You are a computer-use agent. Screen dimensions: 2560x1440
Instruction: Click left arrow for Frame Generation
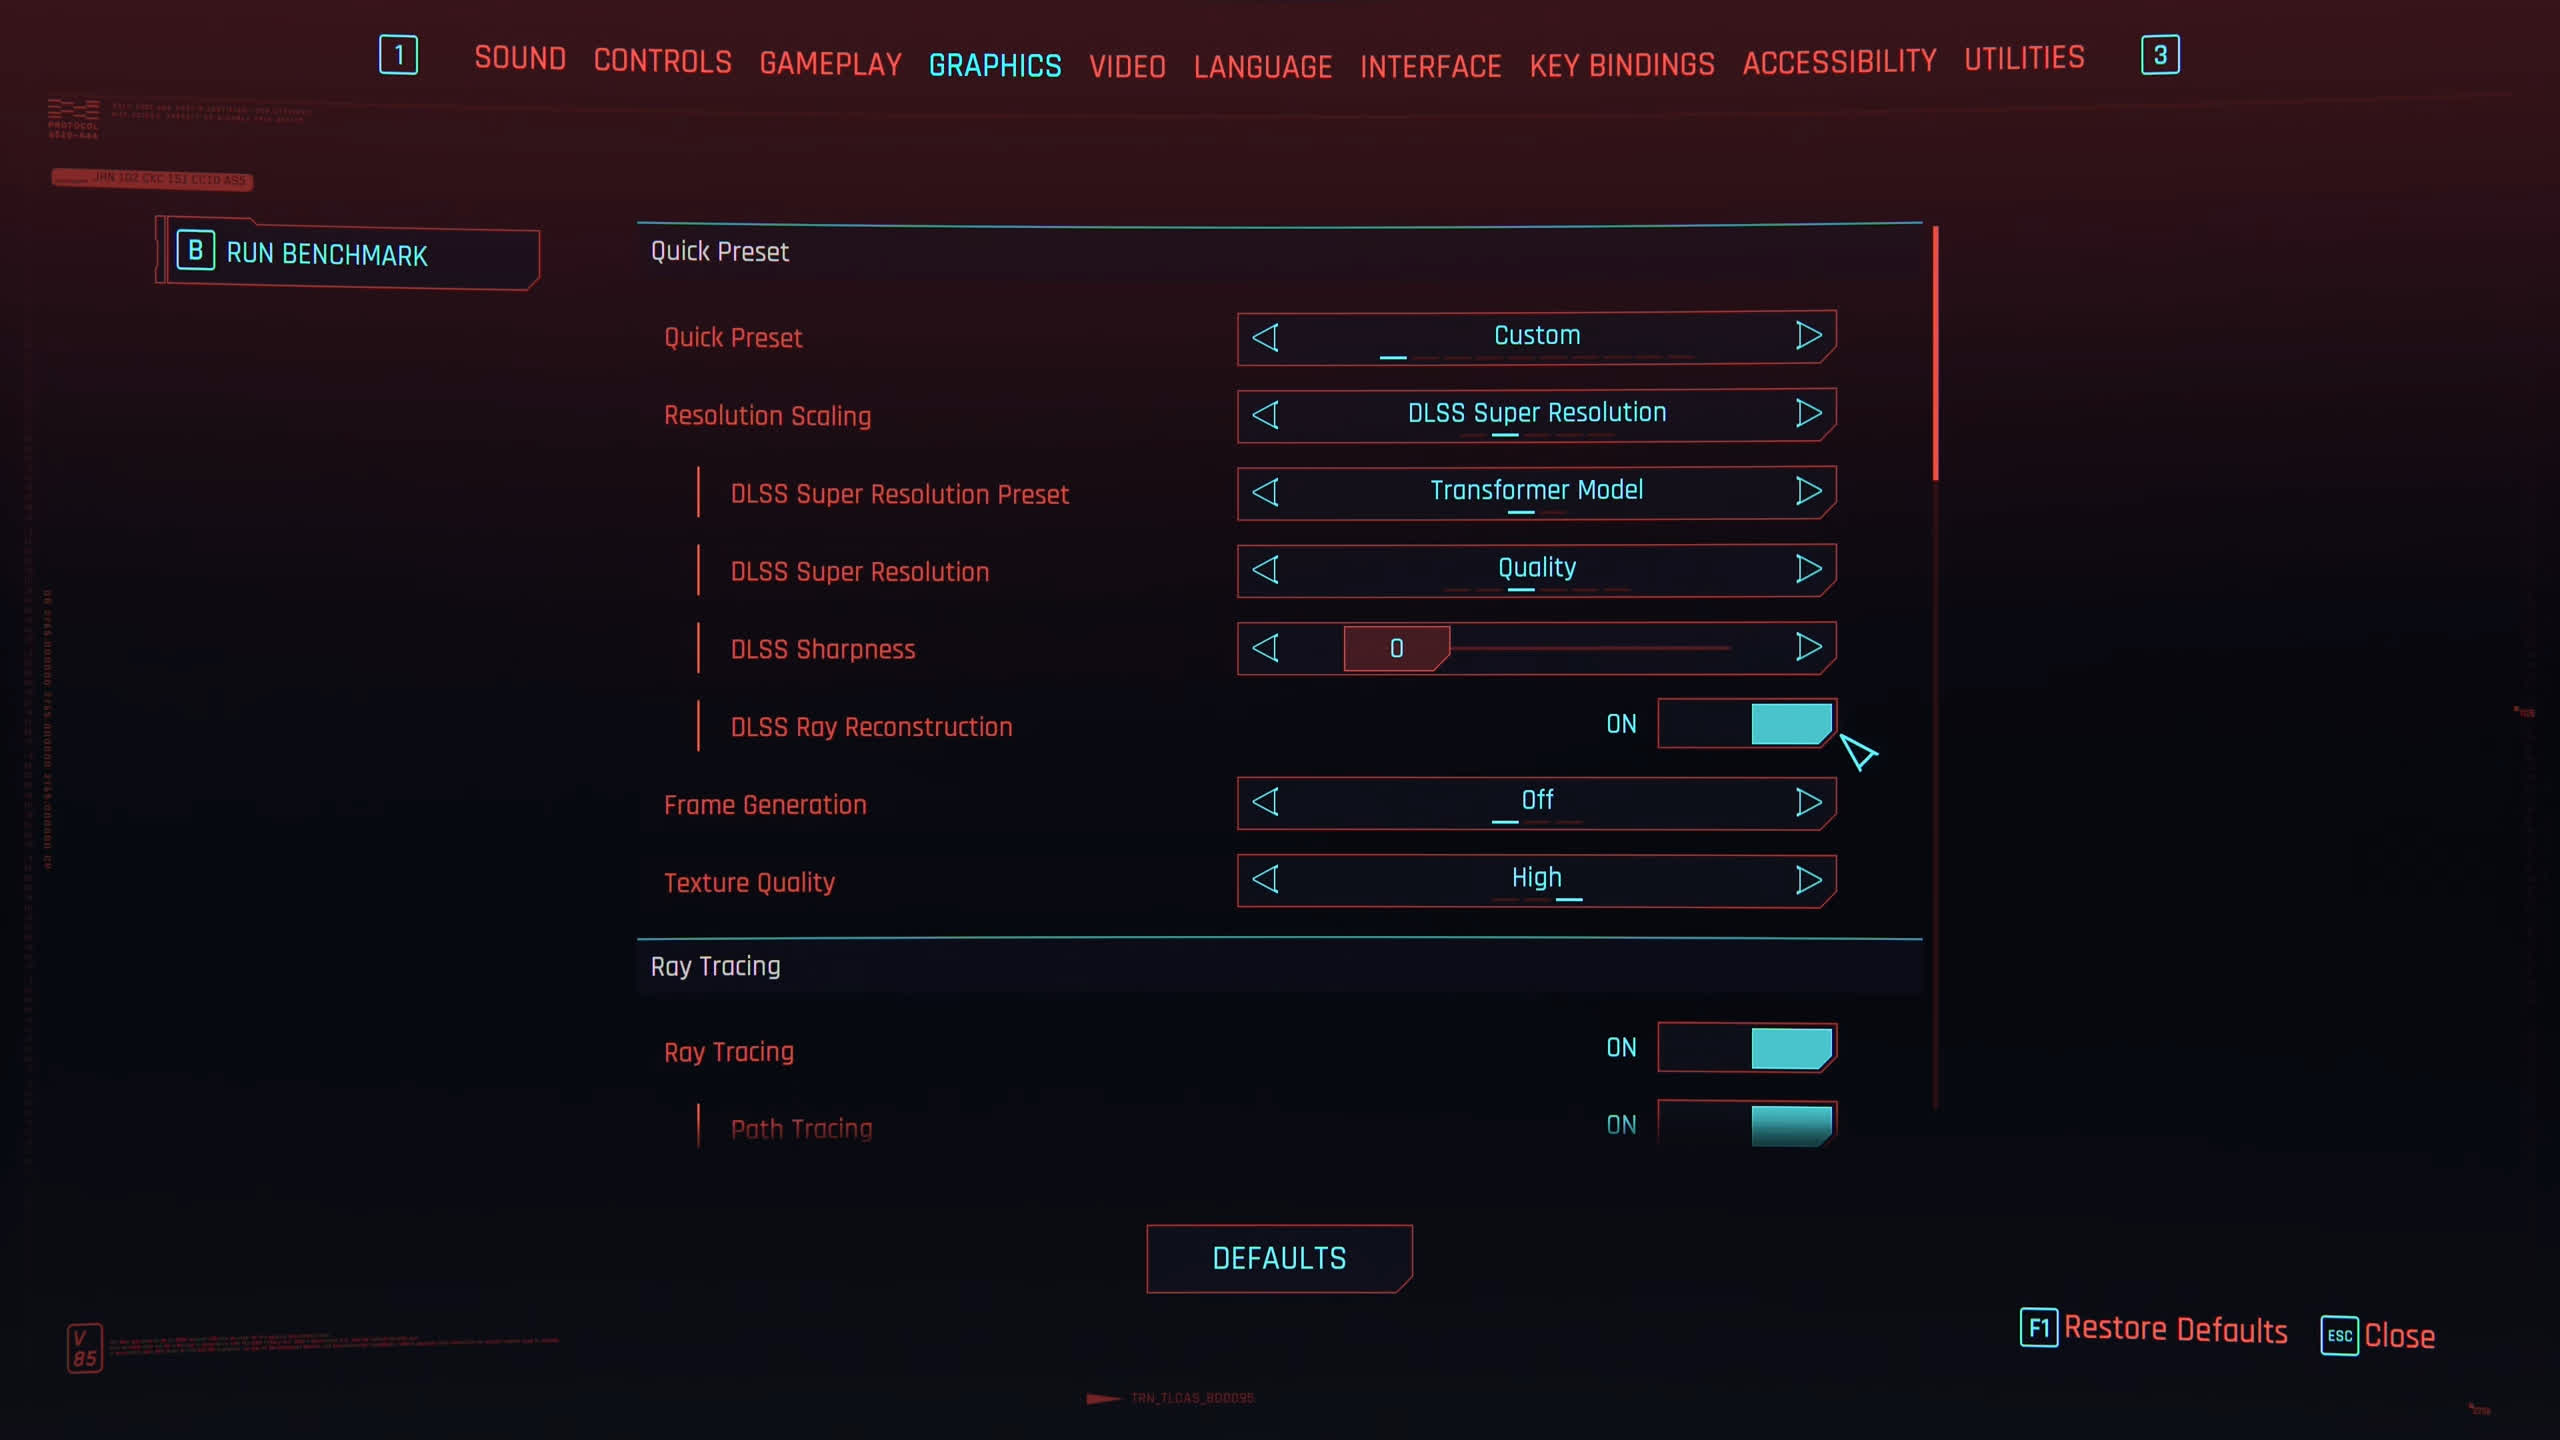coord(1266,802)
